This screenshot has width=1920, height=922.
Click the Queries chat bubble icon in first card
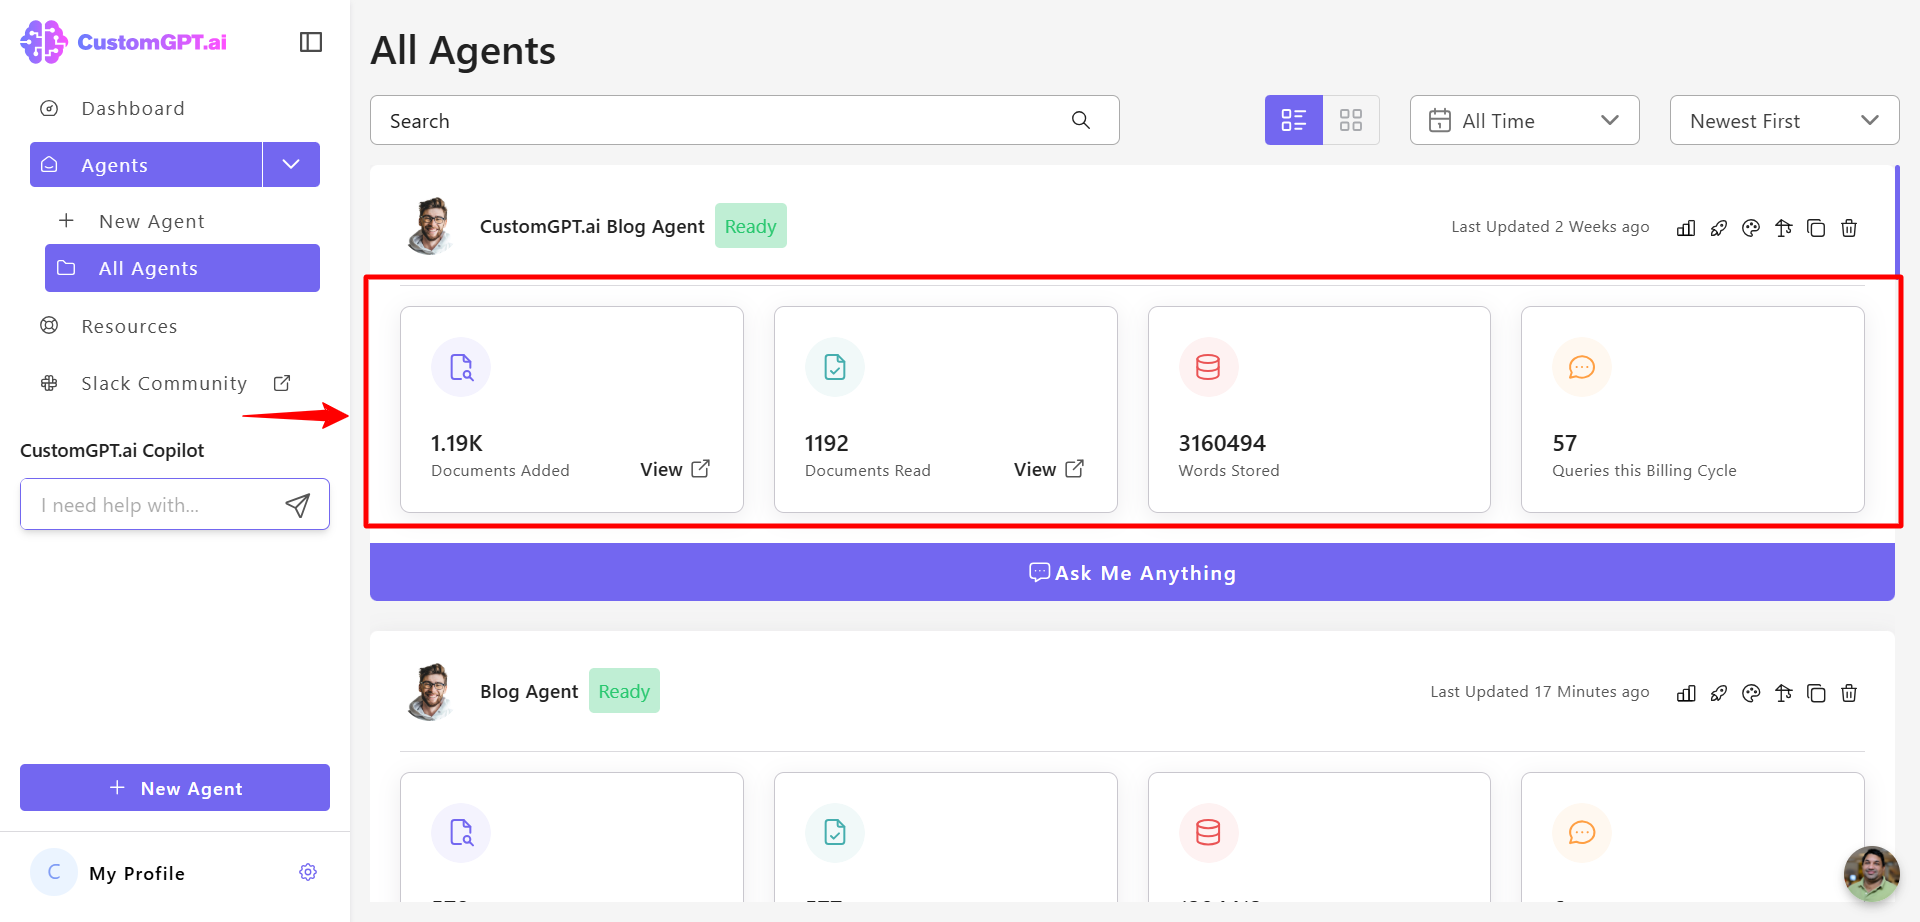(1582, 367)
